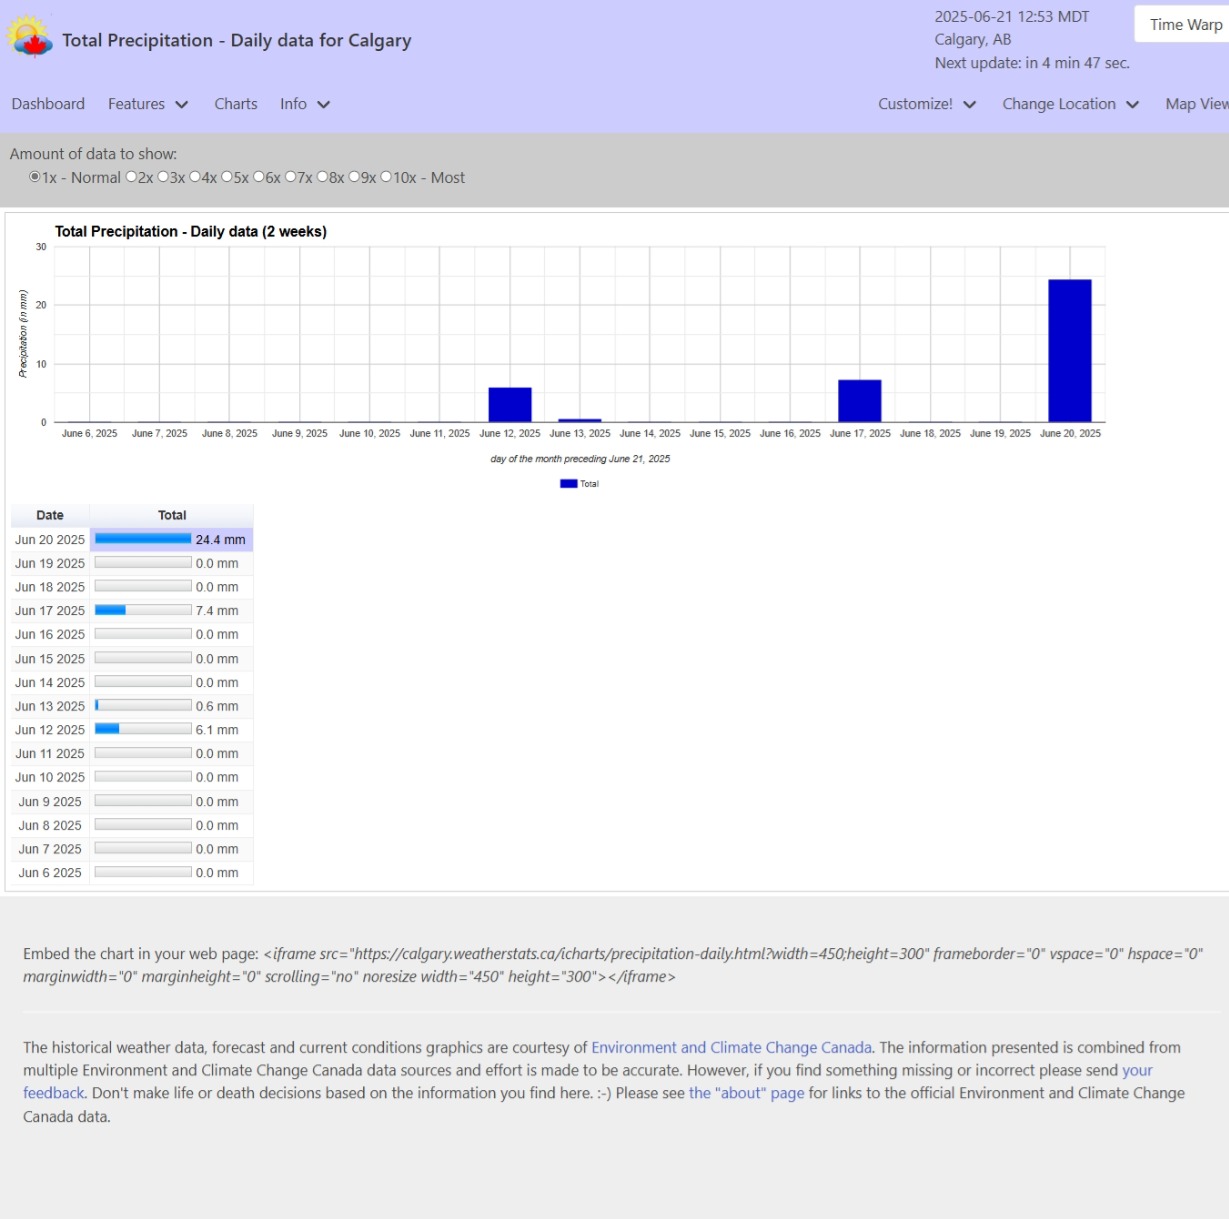Click the June 12, 2025 chart bar
The height and width of the screenshot is (1219, 1229).
click(510, 405)
